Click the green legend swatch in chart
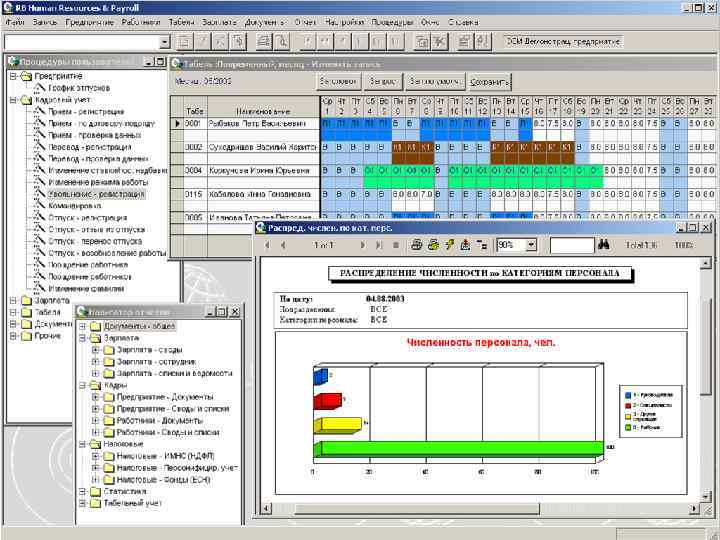The height and width of the screenshot is (540, 720). 628,428
